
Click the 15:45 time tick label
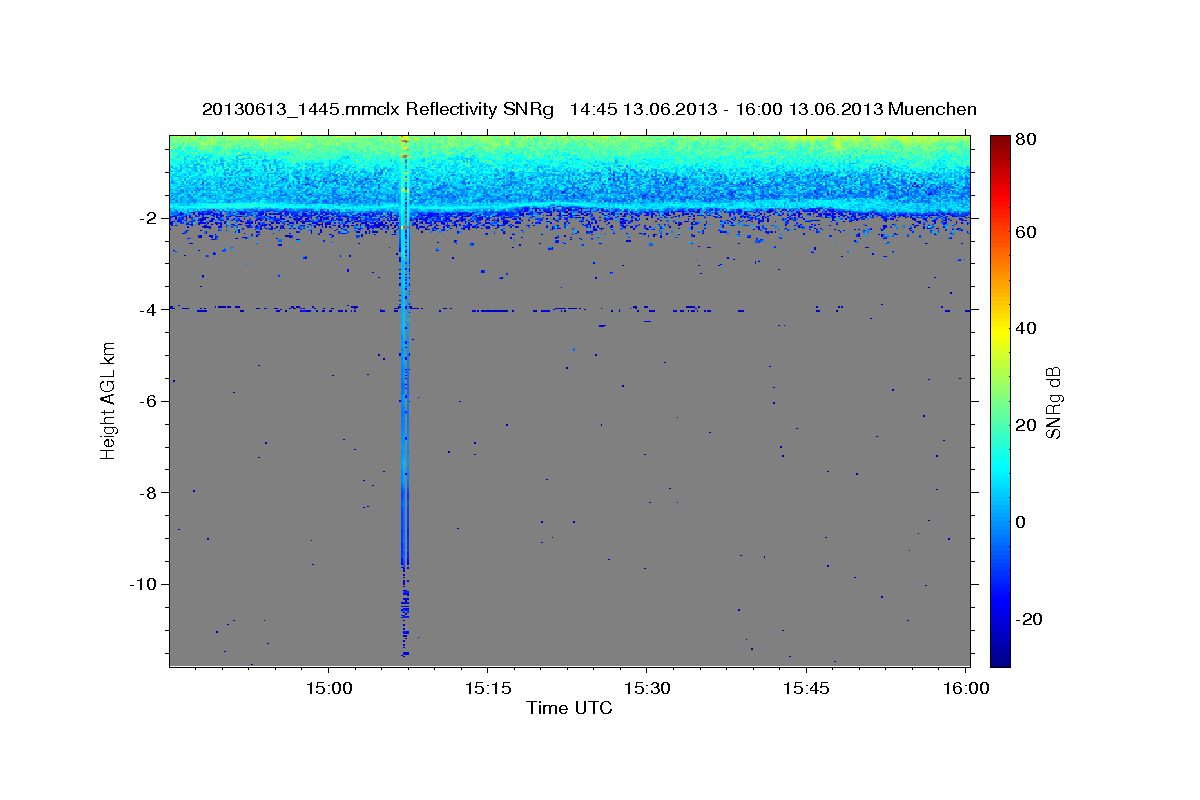click(805, 688)
